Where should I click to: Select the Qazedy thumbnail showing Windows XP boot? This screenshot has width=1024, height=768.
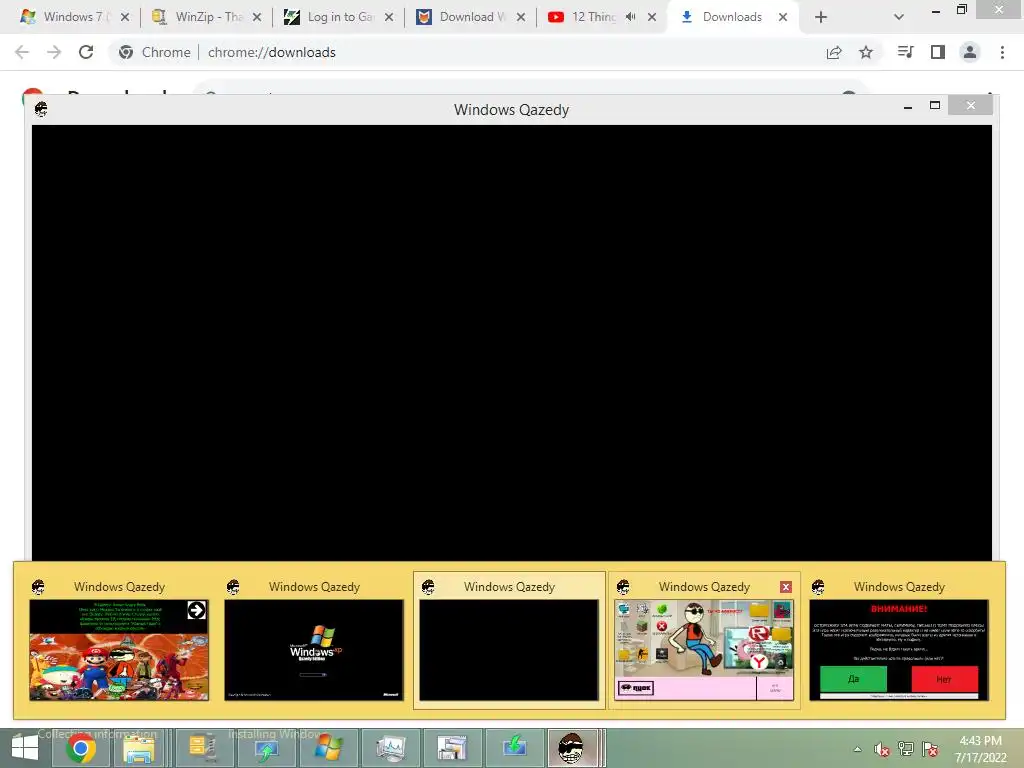click(x=314, y=650)
